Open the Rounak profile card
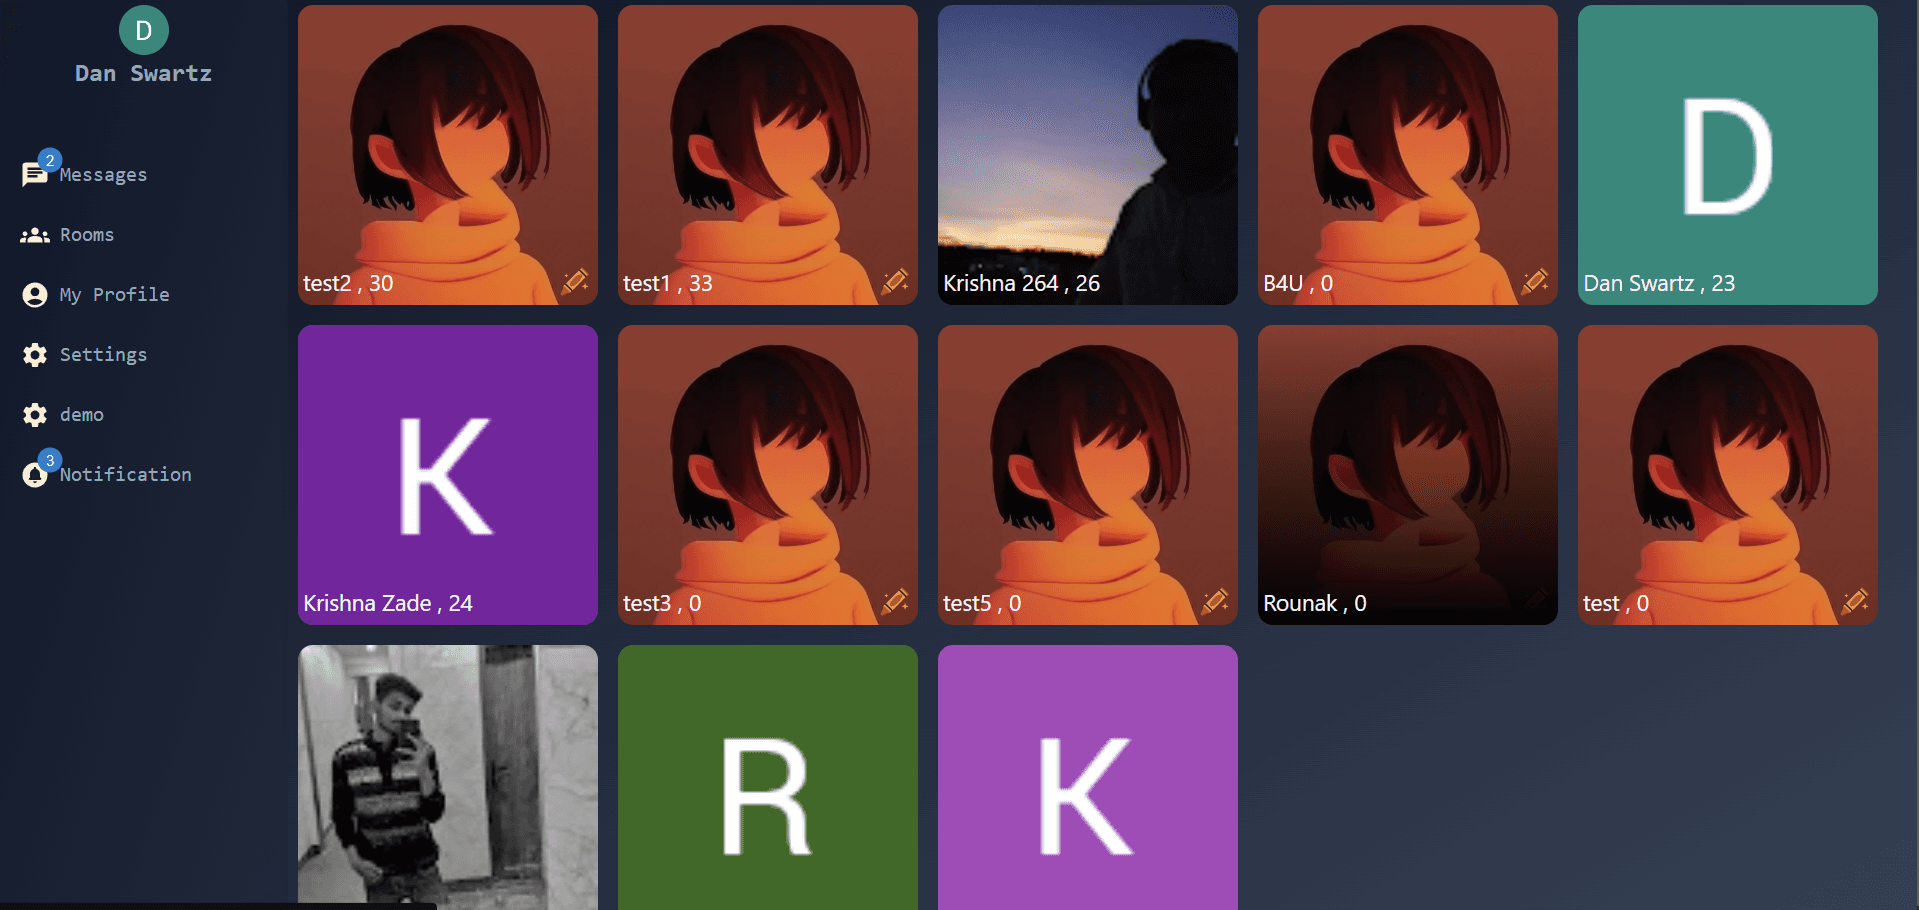 tap(1407, 475)
